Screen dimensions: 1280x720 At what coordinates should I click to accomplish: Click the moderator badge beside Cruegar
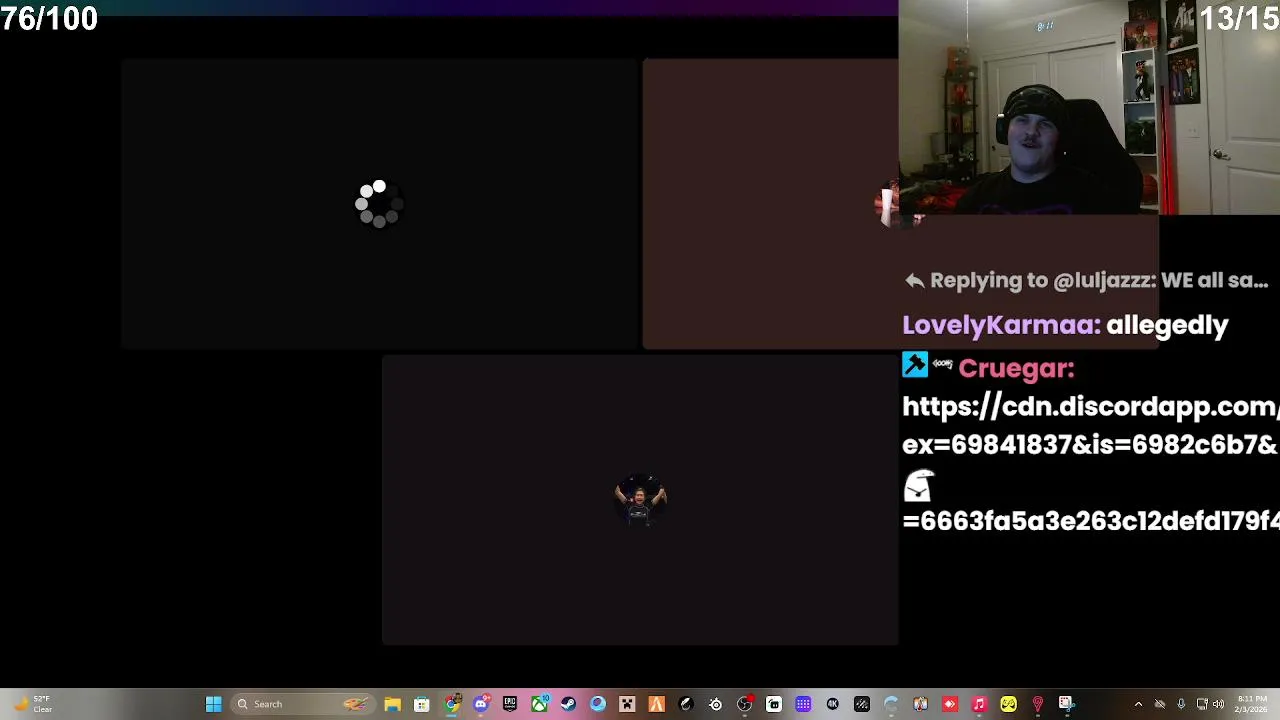[x=915, y=365]
